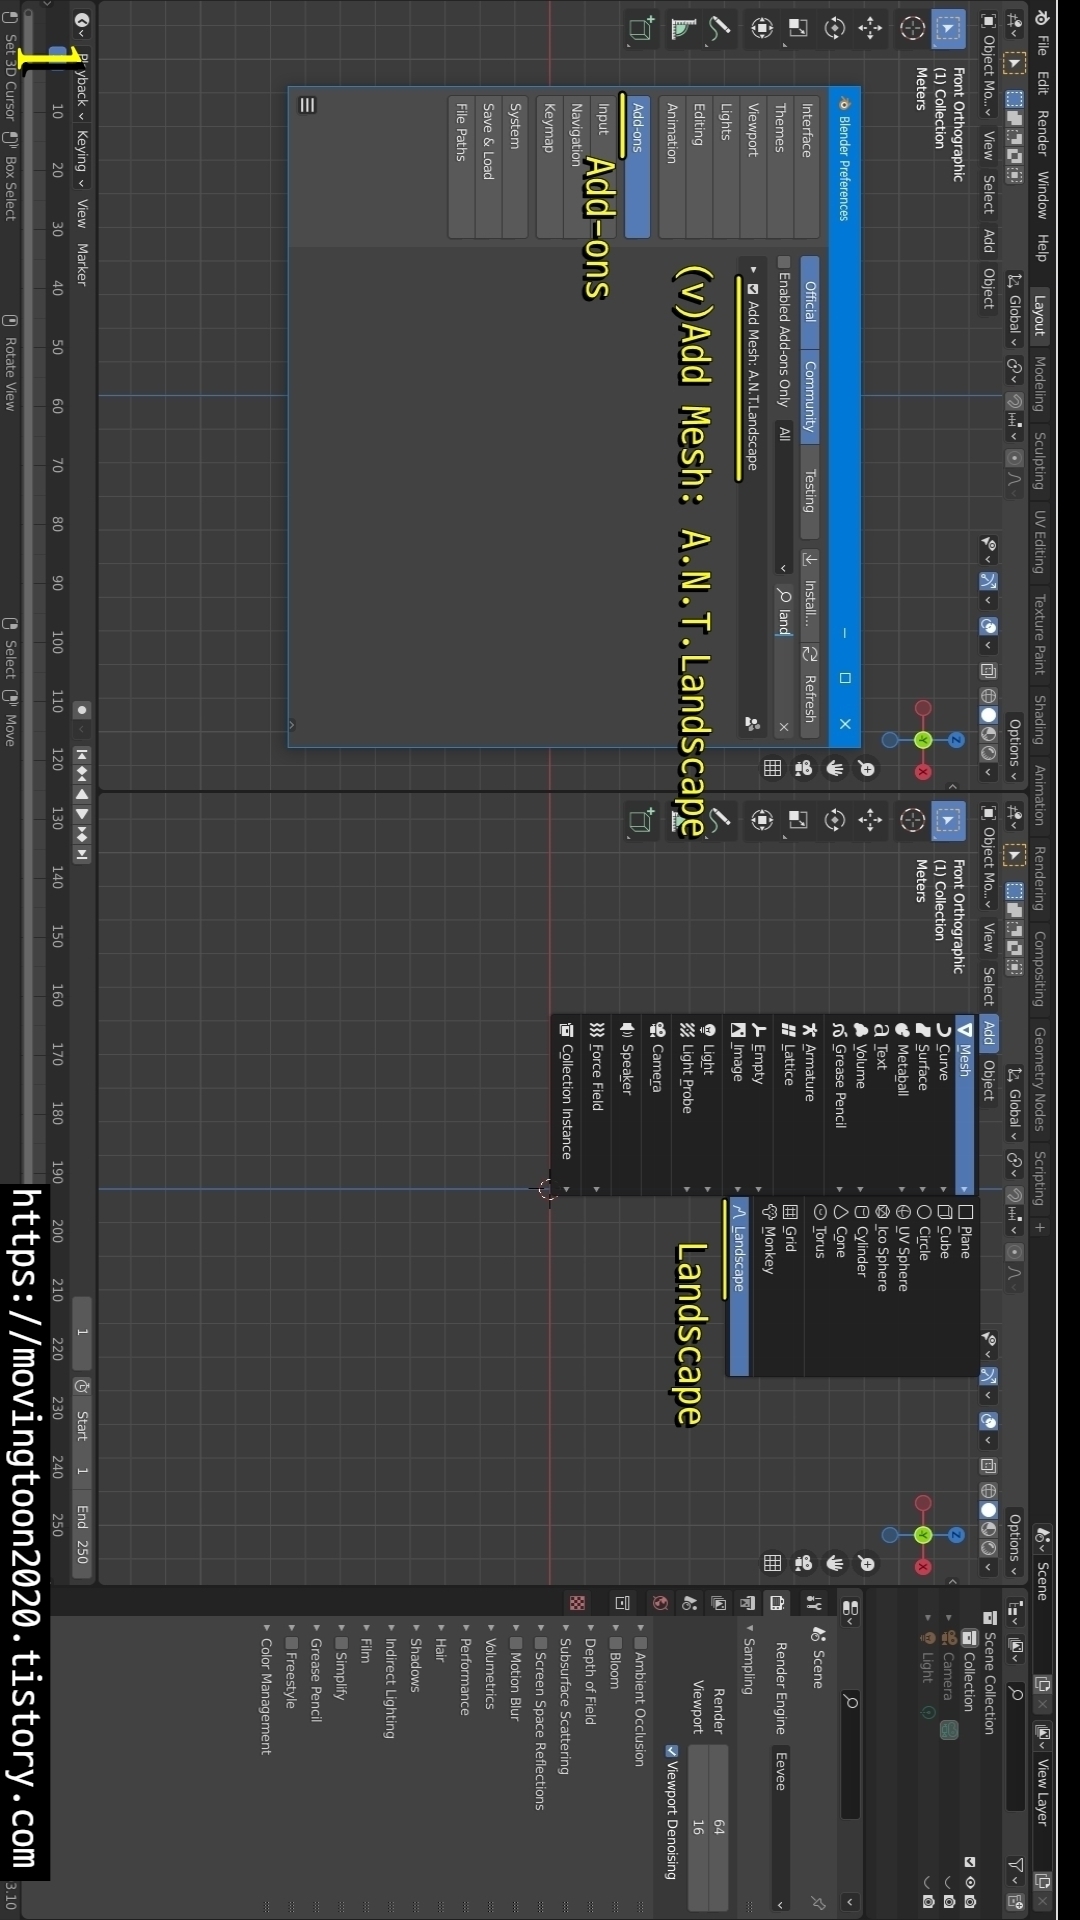Enable Freestyle checkbox

point(291,1643)
